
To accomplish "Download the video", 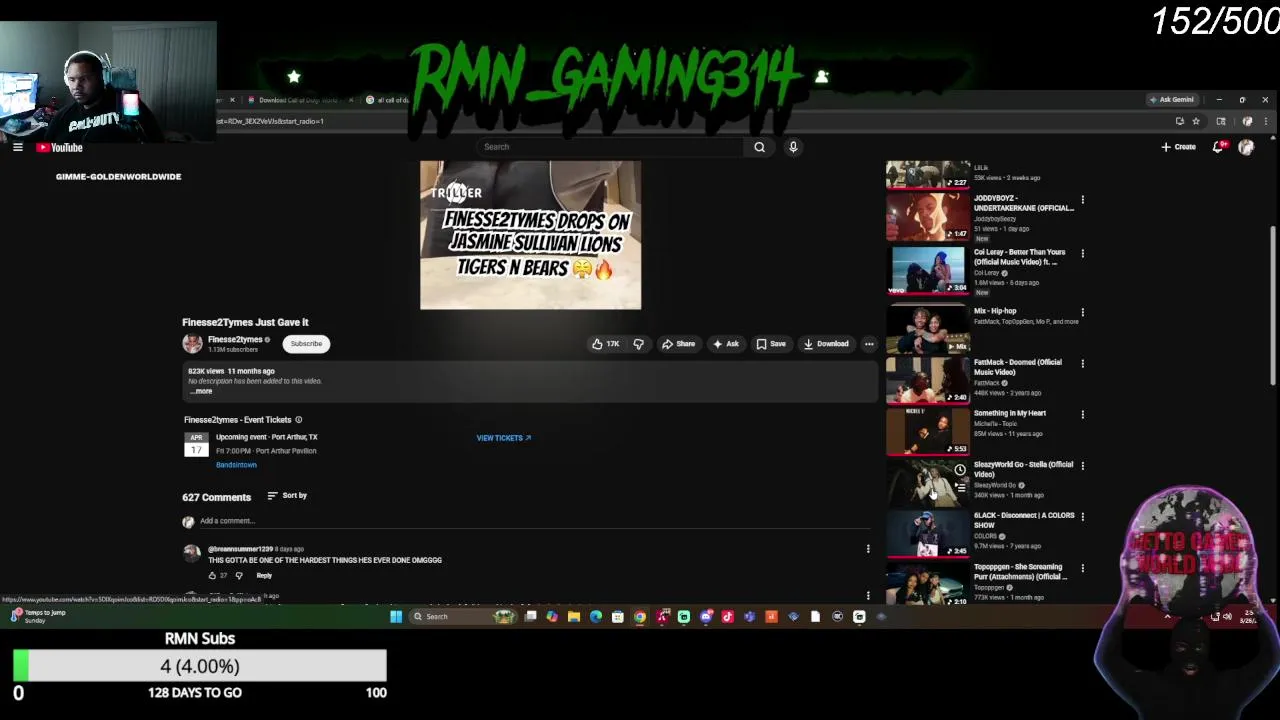I will pyautogui.click(x=826, y=344).
